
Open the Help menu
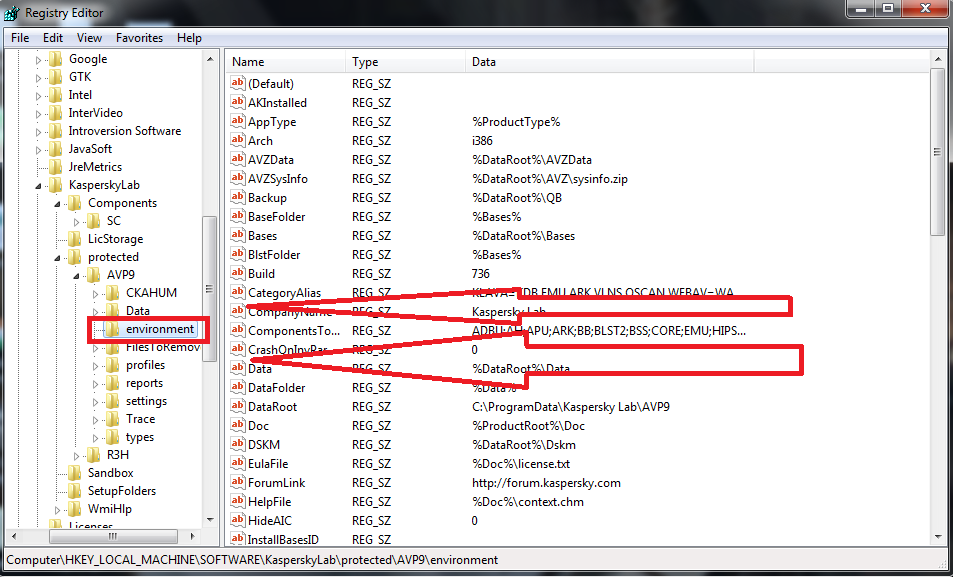189,38
